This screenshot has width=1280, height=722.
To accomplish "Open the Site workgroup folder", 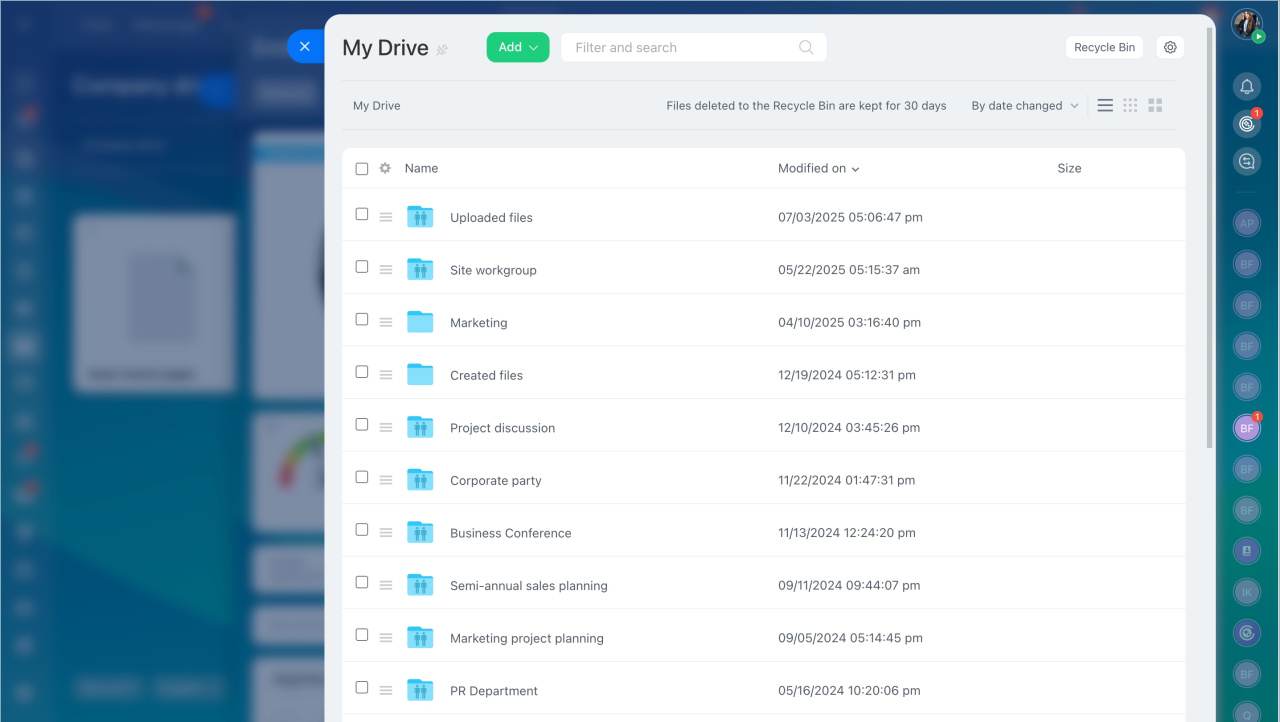I will coord(493,270).
